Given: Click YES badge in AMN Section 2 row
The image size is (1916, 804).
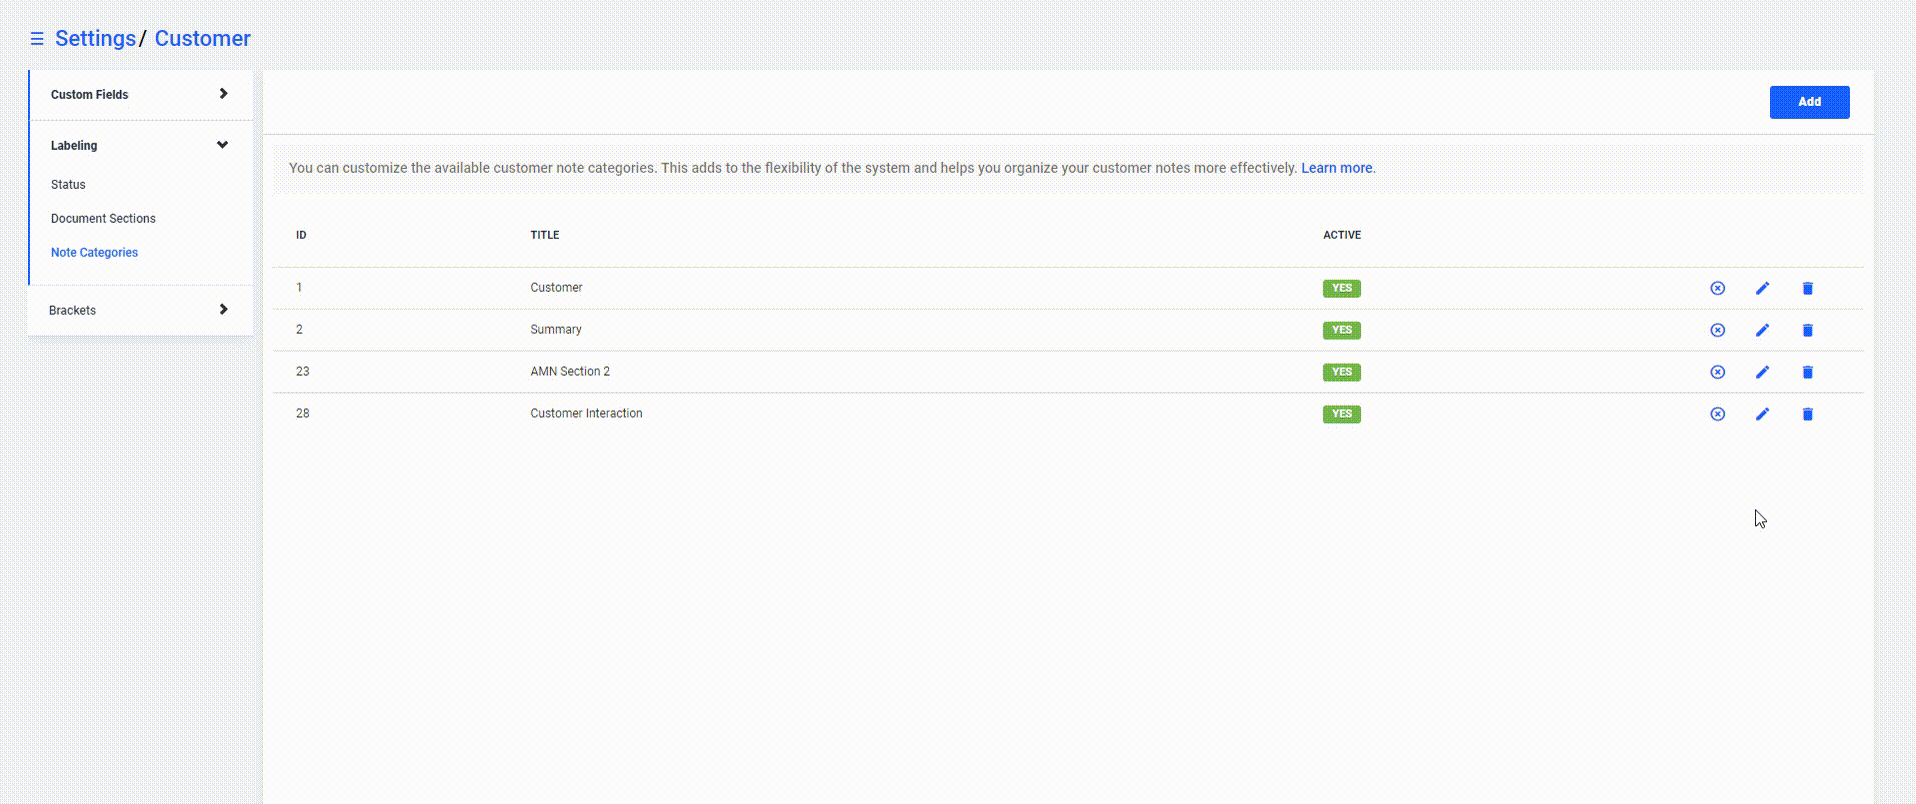Looking at the screenshot, I should (1341, 372).
